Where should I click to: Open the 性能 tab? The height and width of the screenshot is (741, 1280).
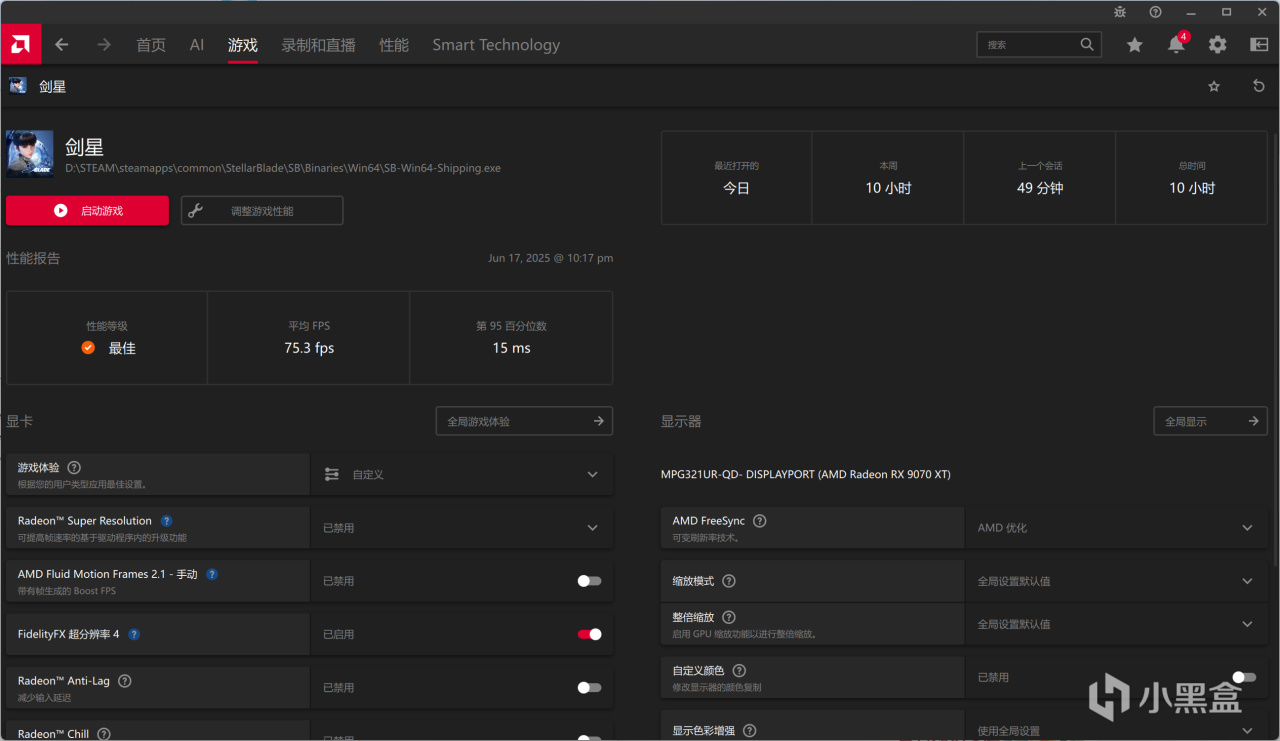tap(394, 45)
